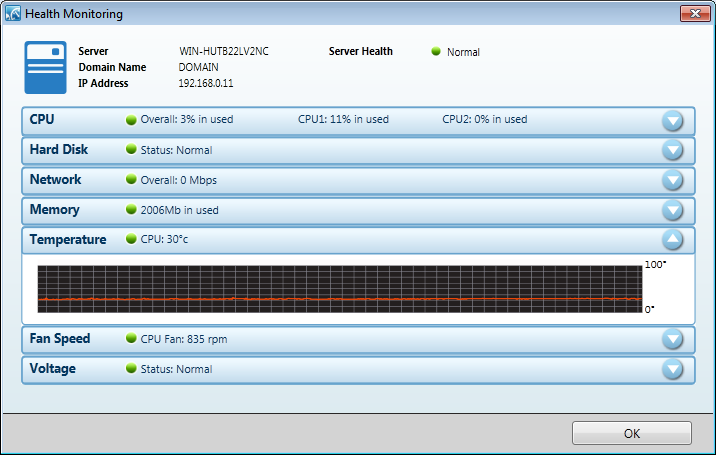
Task: Click the OK button
Action: click(632, 433)
